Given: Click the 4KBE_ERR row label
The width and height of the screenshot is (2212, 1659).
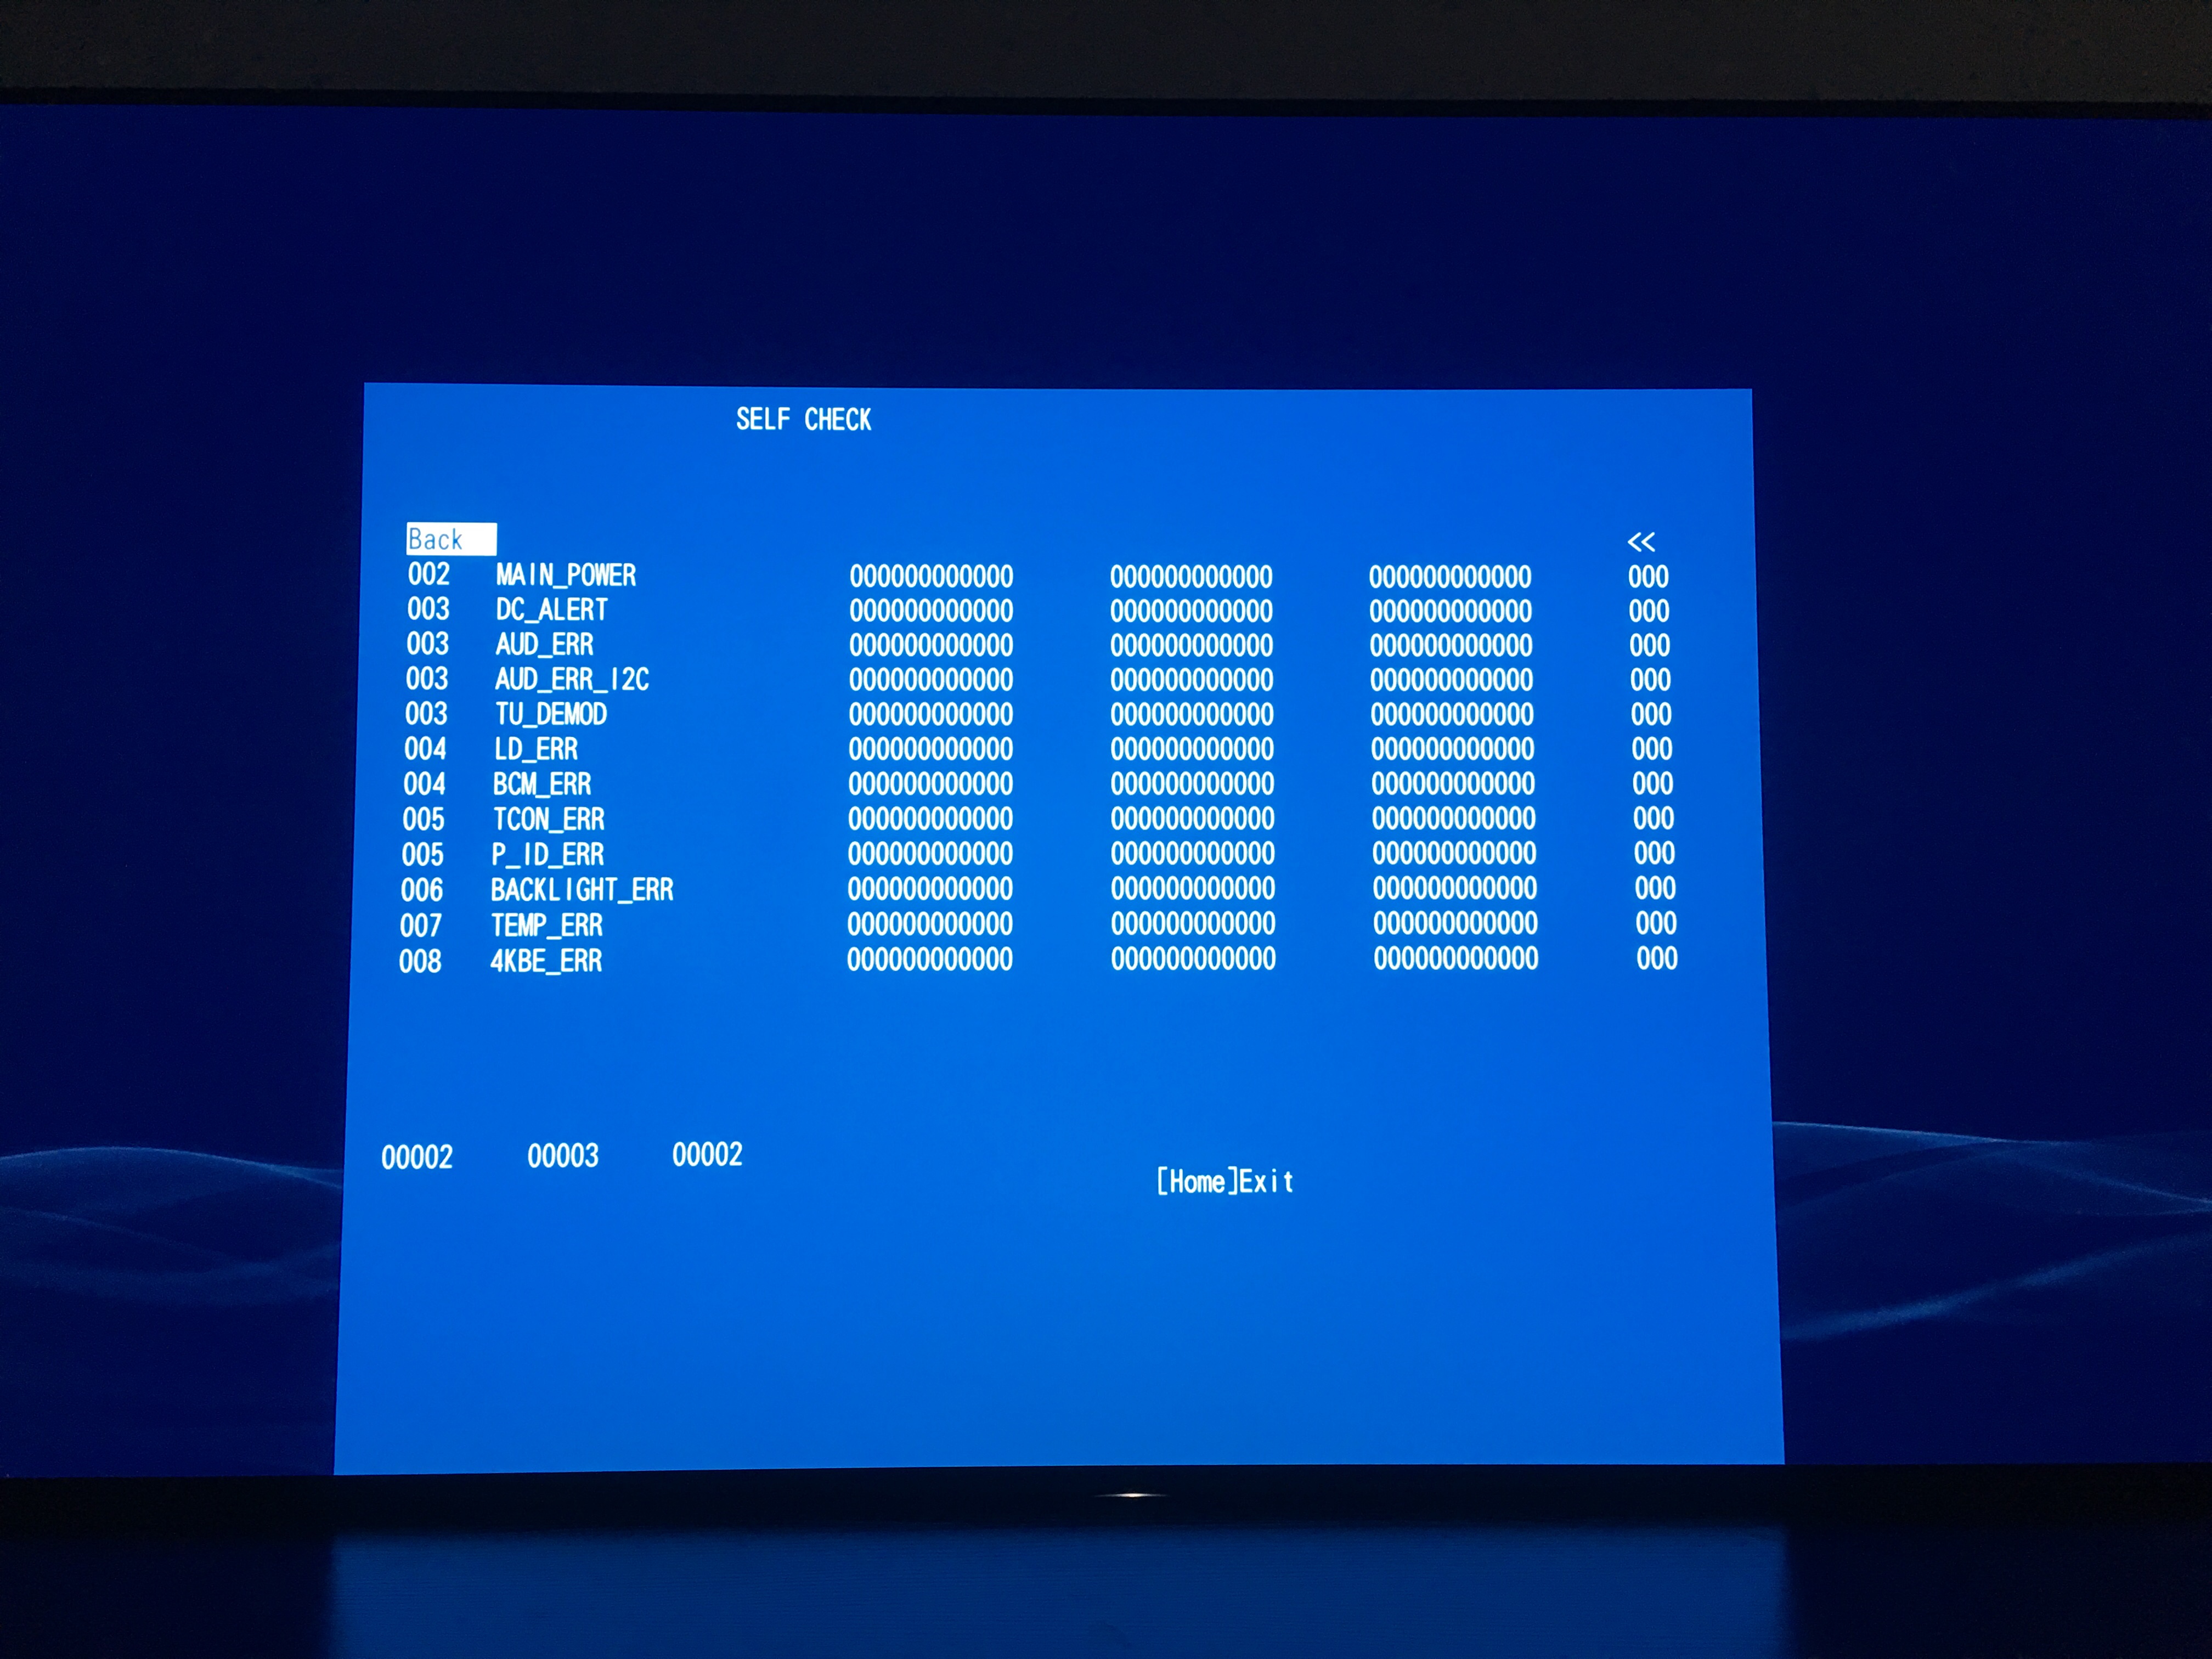Looking at the screenshot, I should 545,961.
